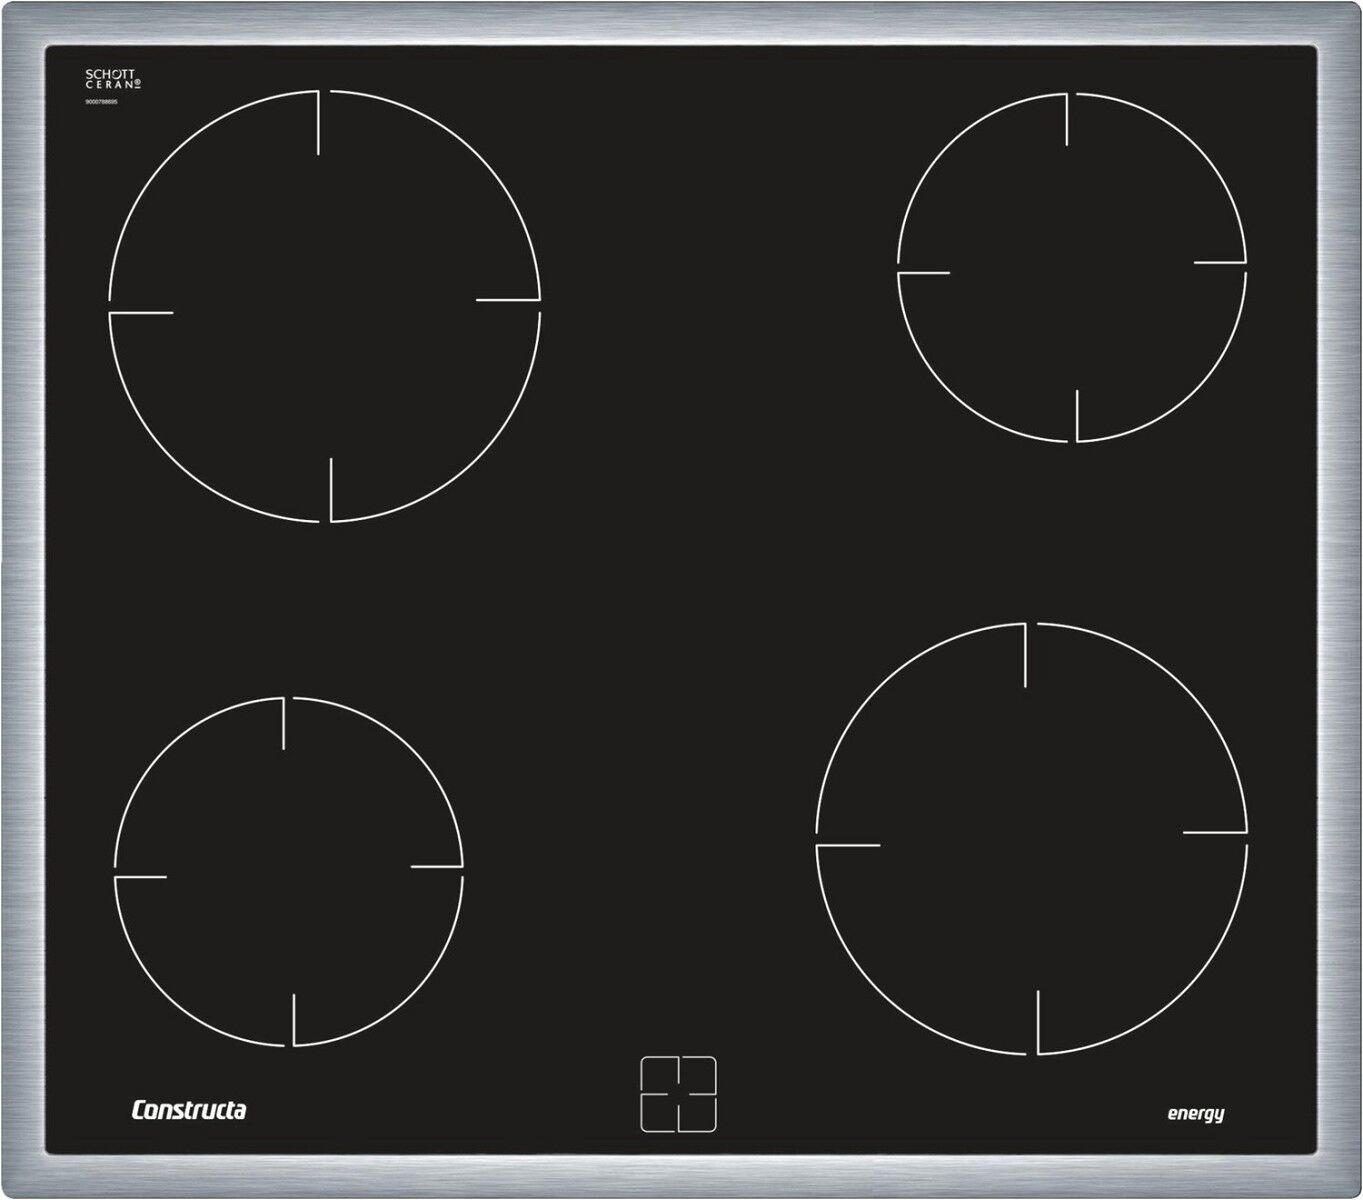Select the bottom-right quadrant of the heat indicator

[698, 1113]
